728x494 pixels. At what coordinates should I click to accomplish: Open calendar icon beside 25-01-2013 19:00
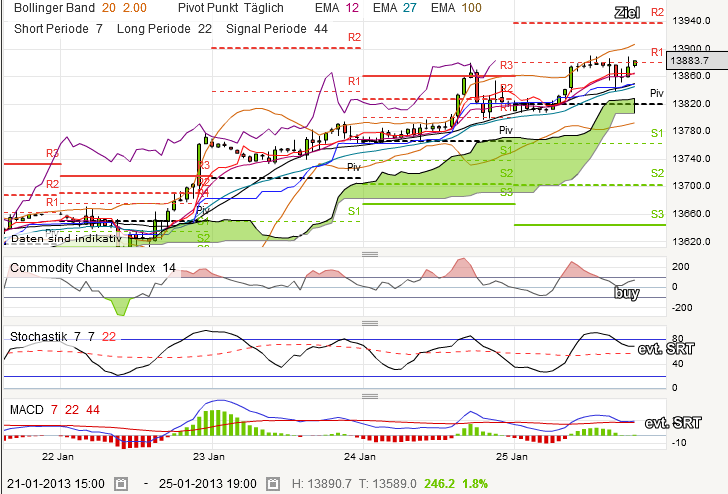point(273,484)
